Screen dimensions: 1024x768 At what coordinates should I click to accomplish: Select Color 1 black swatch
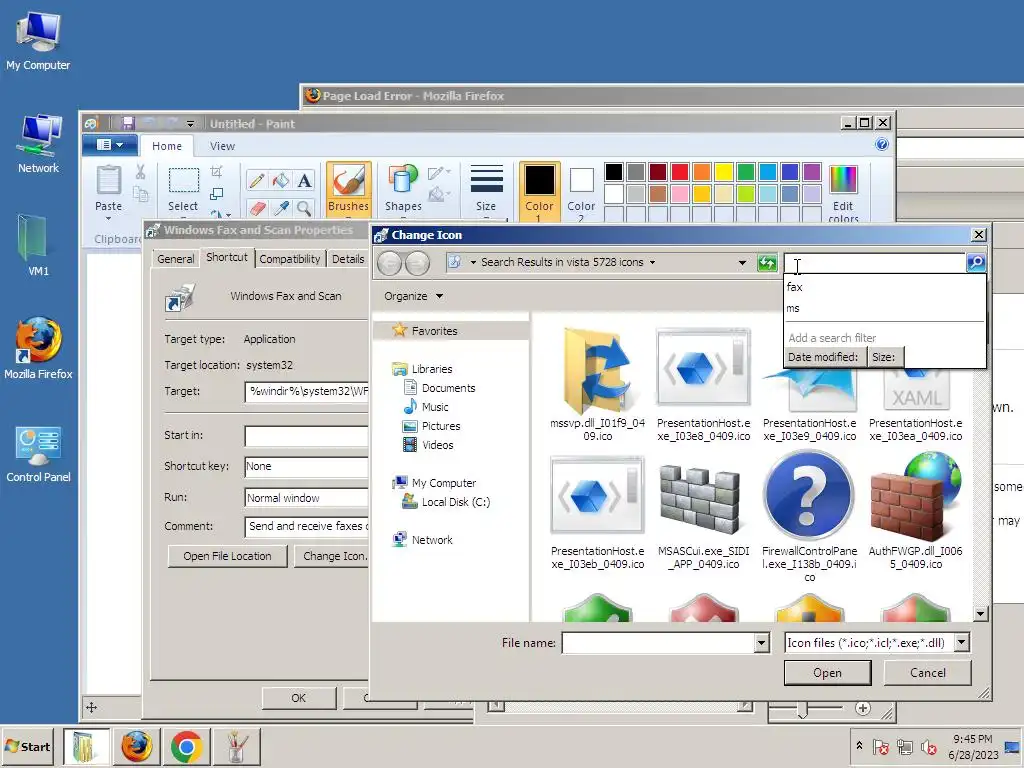click(x=539, y=189)
